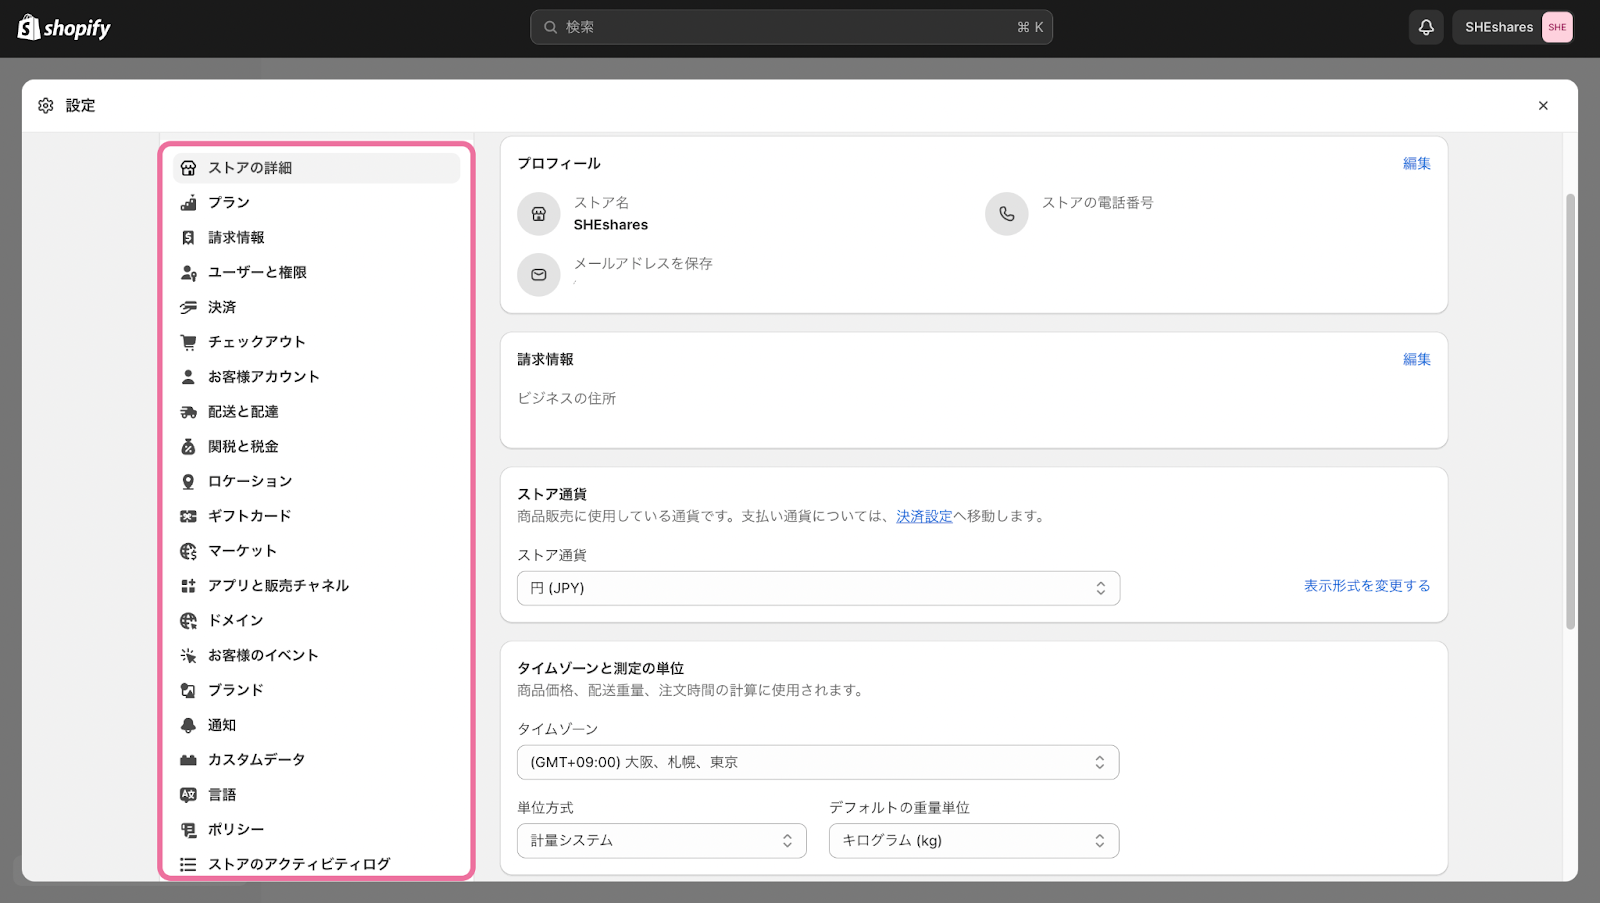Close the settings panel

[x=1543, y=106]
